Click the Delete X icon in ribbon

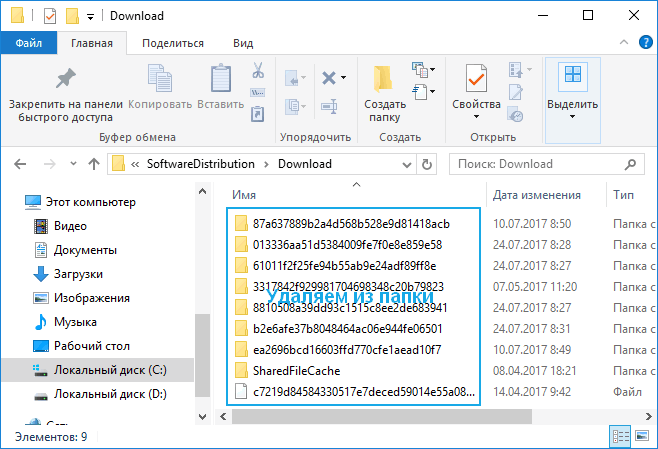click(x=328, y=78)
